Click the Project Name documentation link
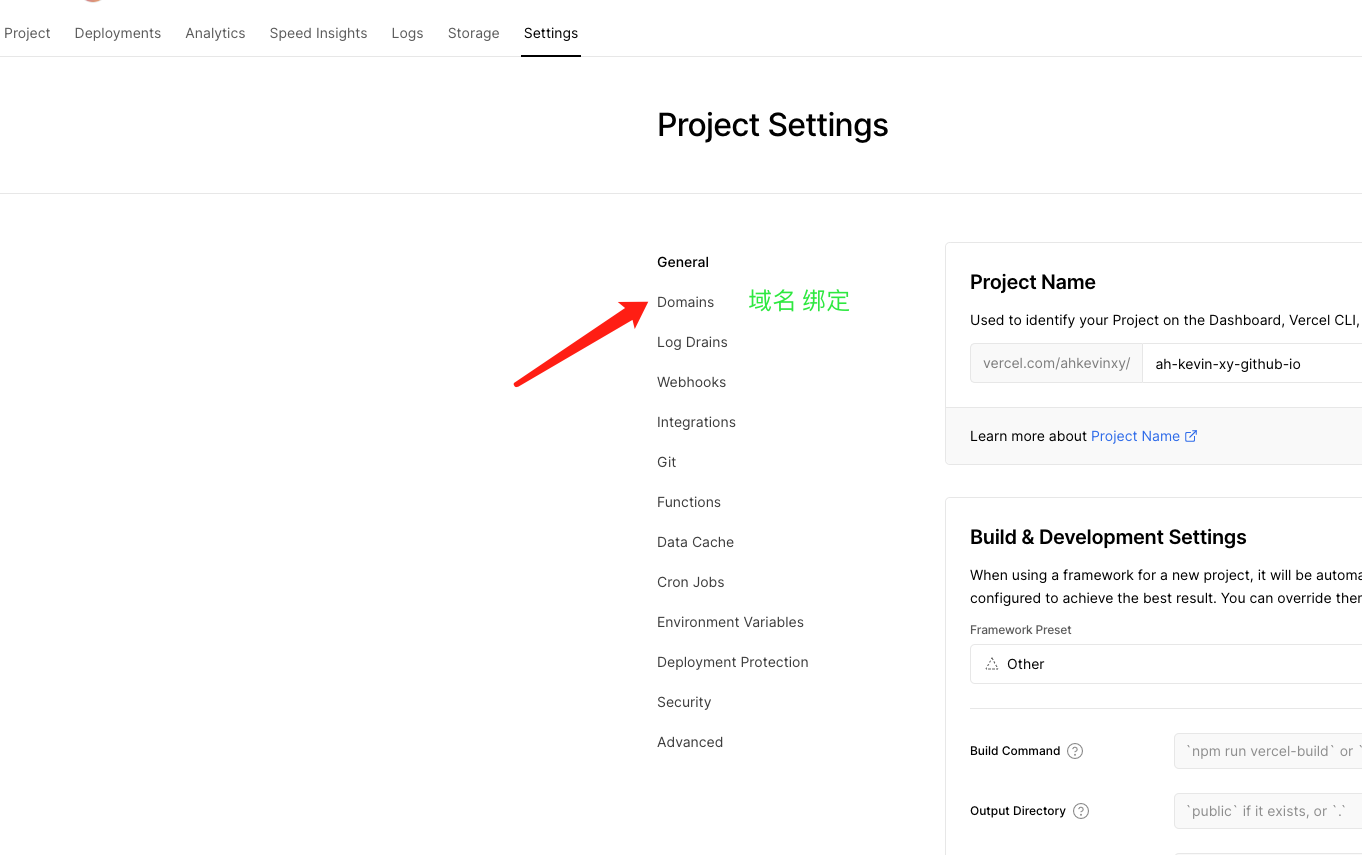1362x855 pixels. [1135, 436]
